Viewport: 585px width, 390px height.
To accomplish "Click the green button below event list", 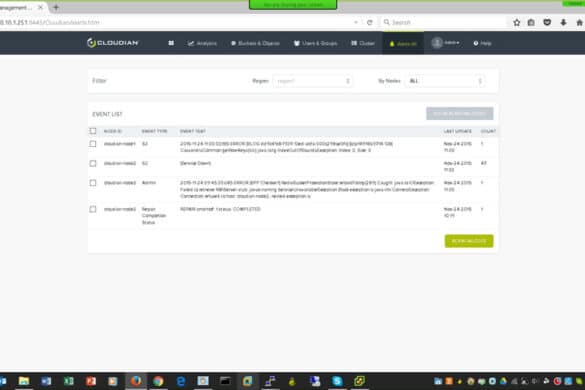I will (469, 241).
